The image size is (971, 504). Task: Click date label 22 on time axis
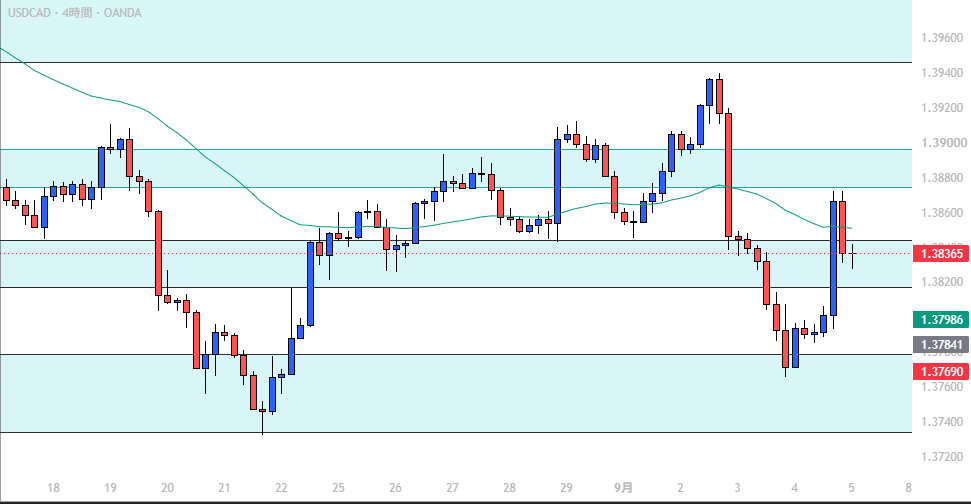[x=281, y=488]
